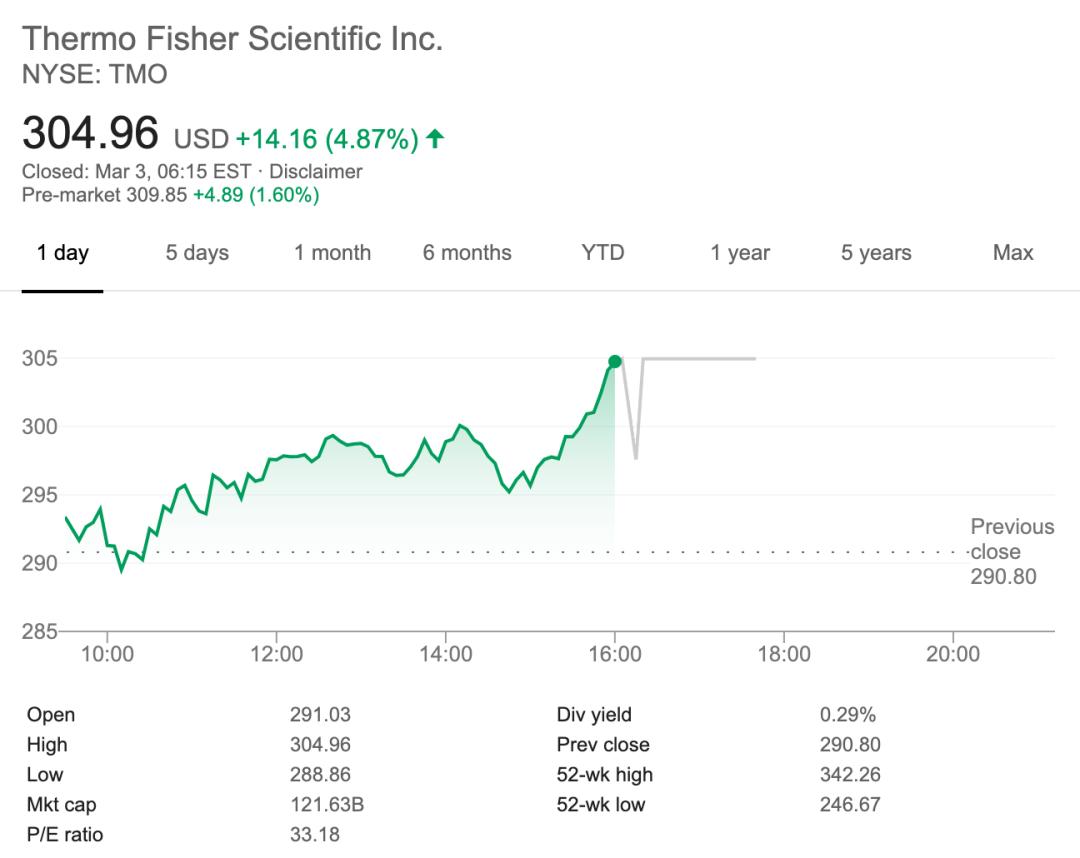
Task: Display the 5 years range
Action: coord(876,253)
